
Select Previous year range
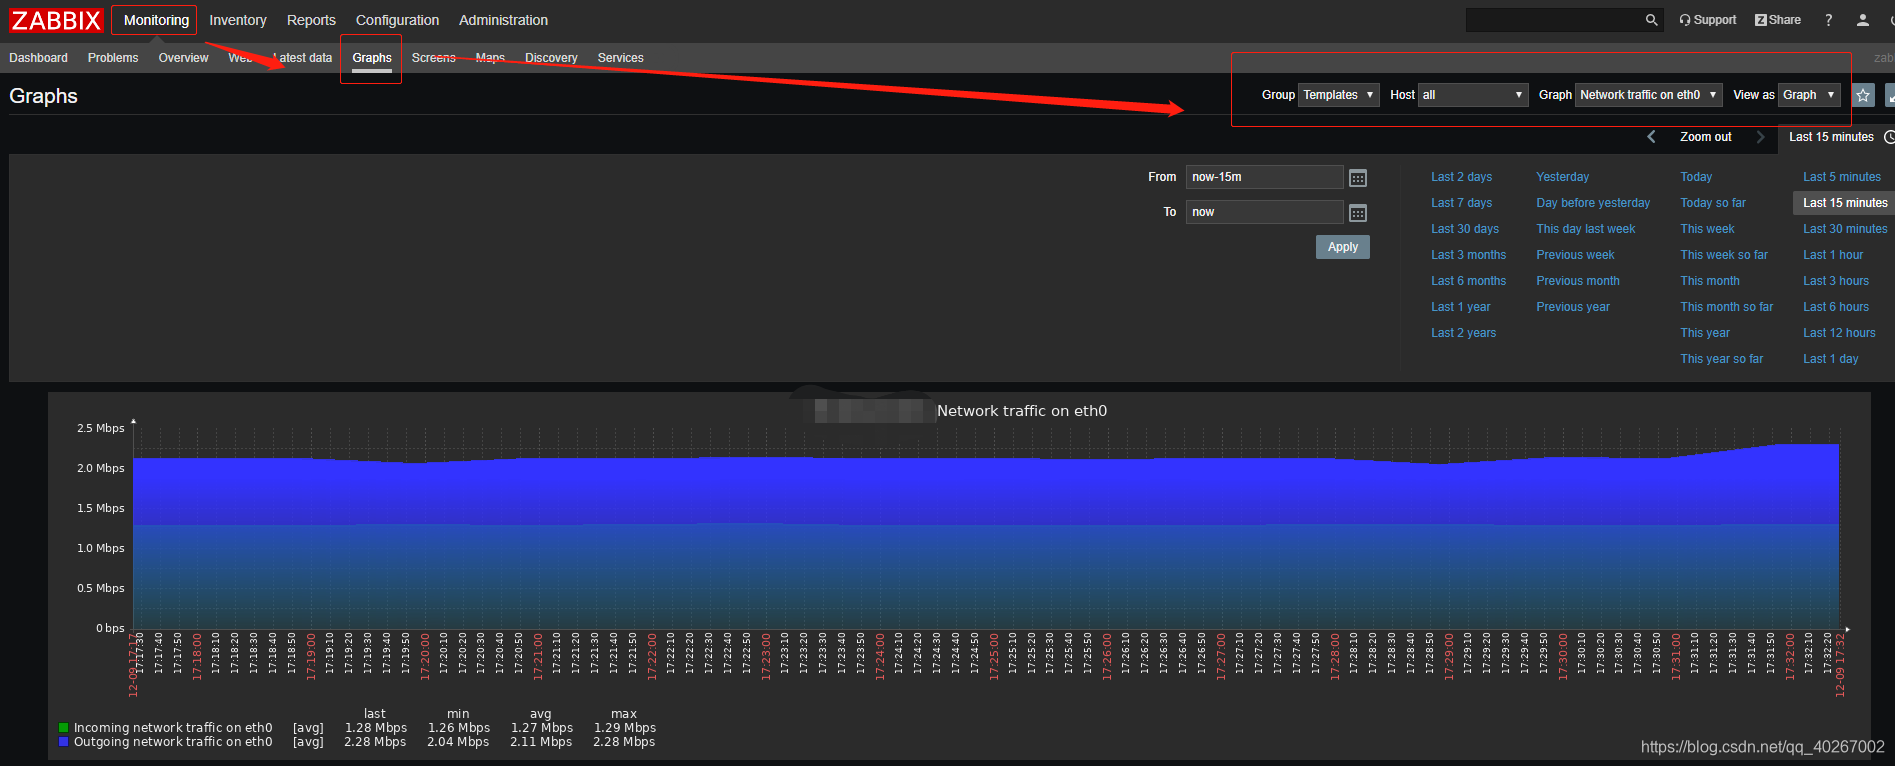coord(1573,307)
